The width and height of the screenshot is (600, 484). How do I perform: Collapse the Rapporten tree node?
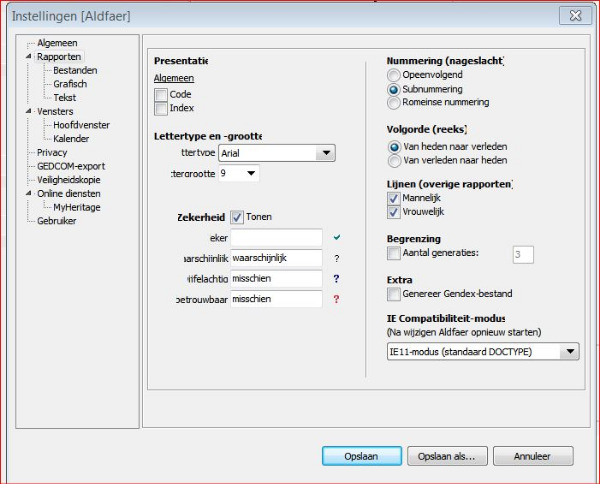tap(28, 57)
